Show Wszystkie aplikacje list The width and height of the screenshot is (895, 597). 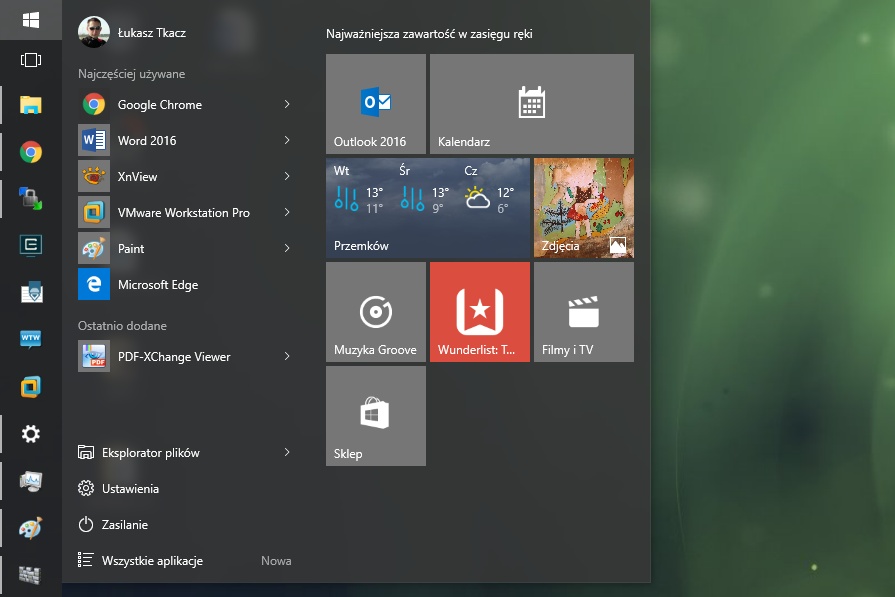coord(151,561)
